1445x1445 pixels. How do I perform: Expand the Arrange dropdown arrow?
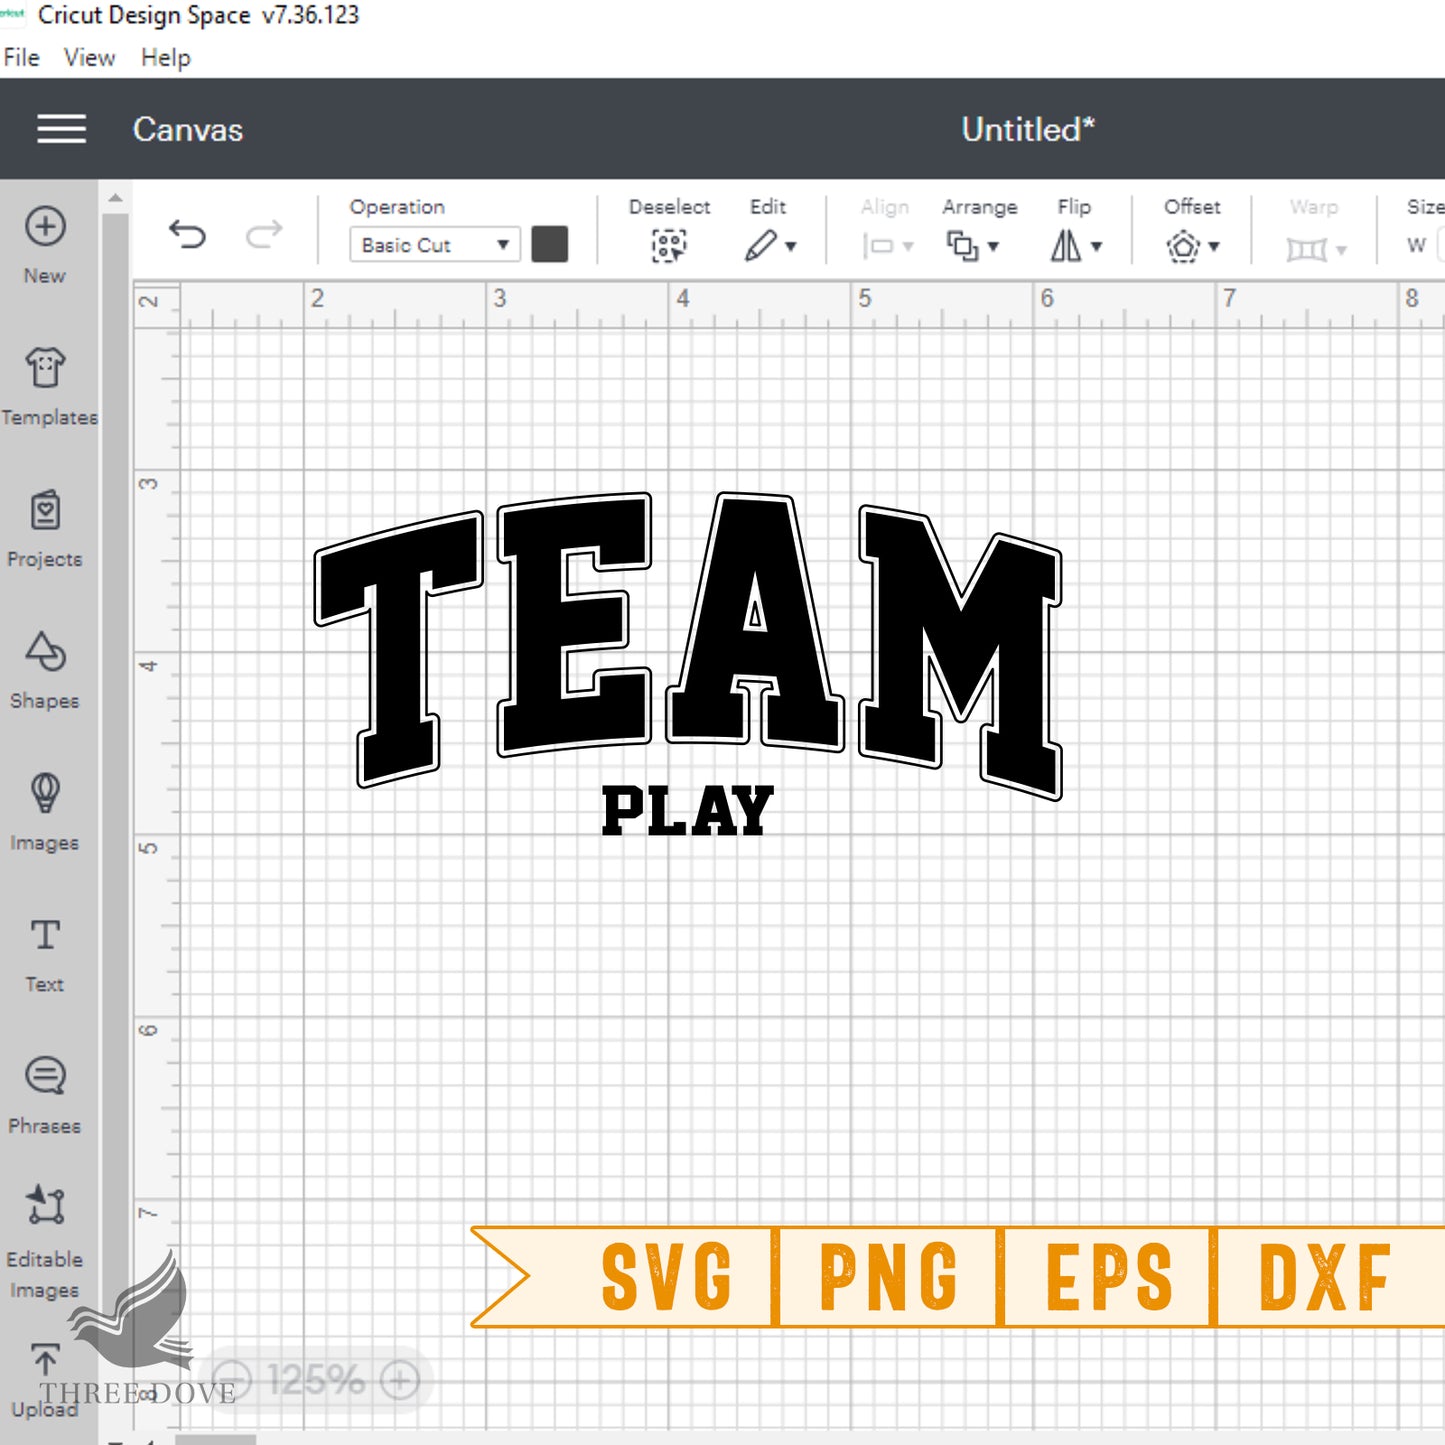pos(993,247)
